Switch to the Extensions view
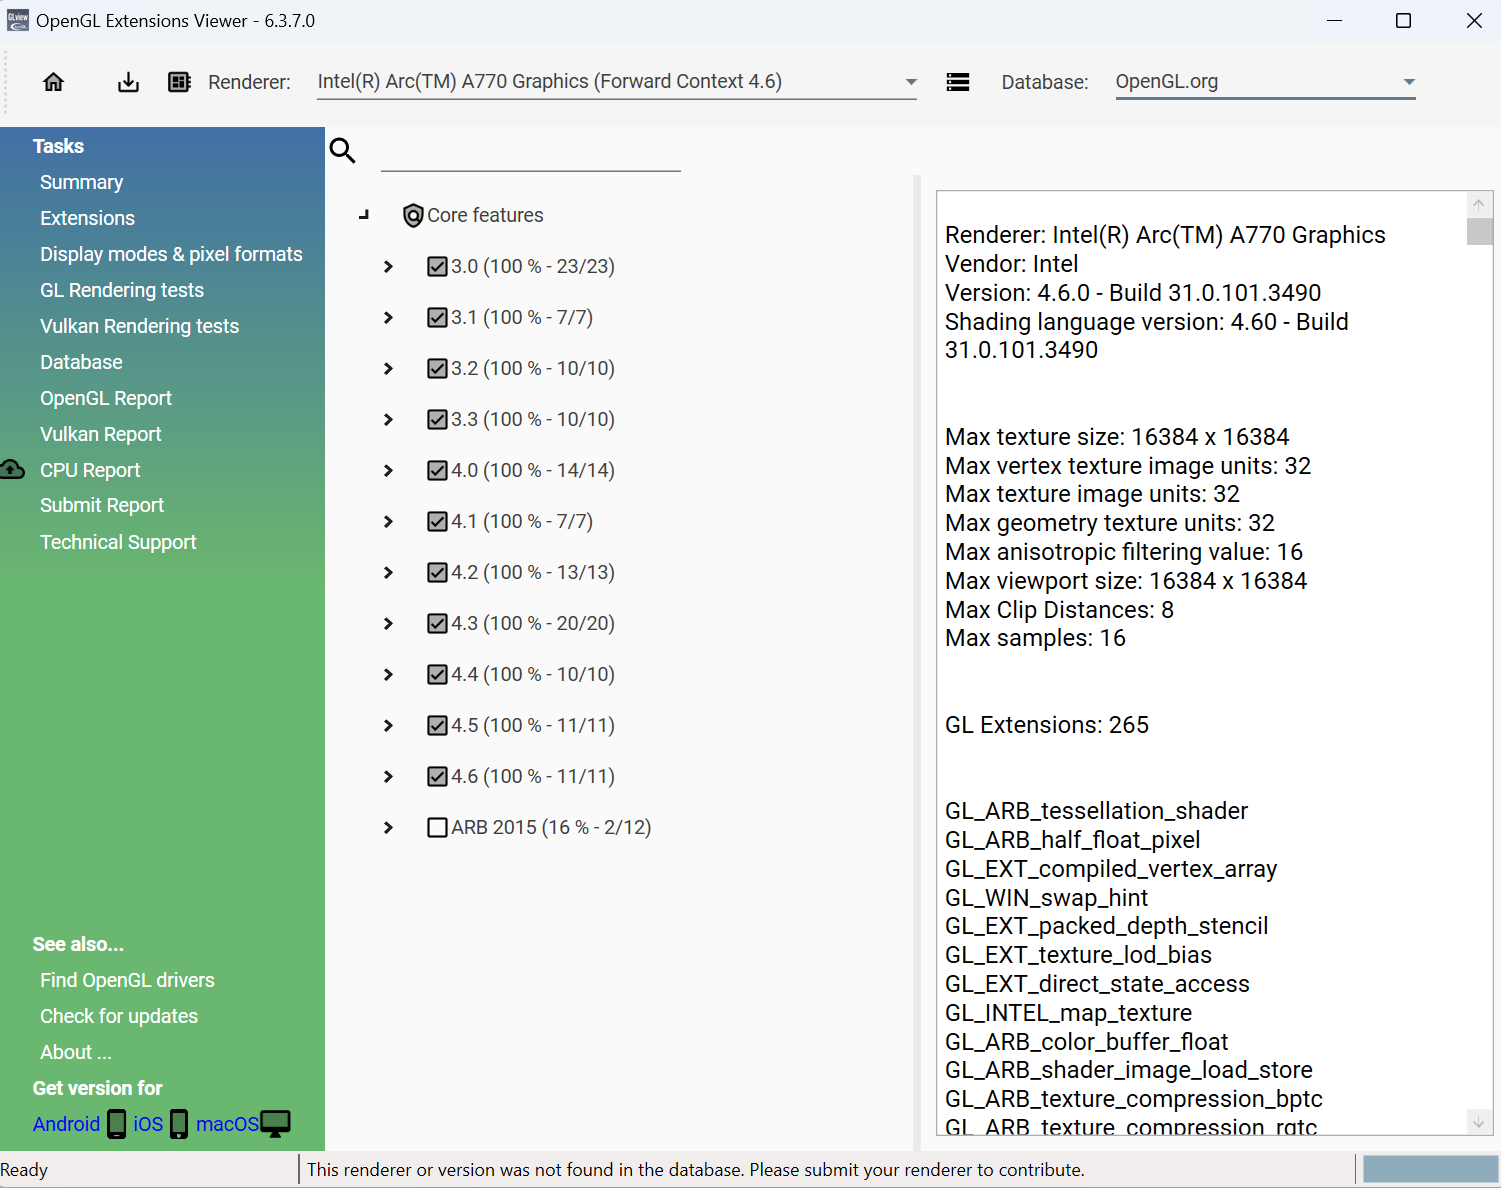This screenshot has height=1188, width=1501. [87, 217]
